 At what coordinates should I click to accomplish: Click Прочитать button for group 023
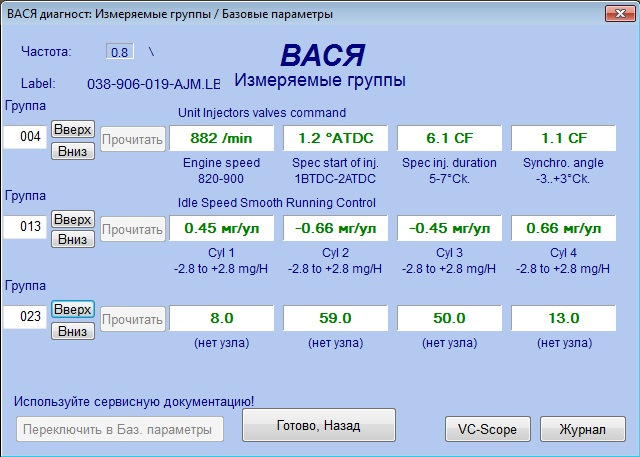[133, 319]
